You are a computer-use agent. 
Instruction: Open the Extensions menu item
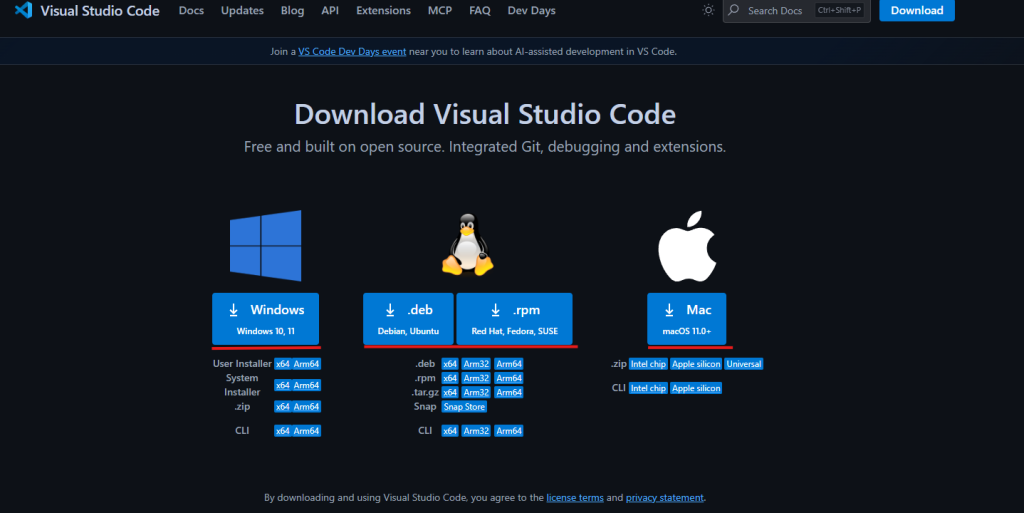pos(383,11)
